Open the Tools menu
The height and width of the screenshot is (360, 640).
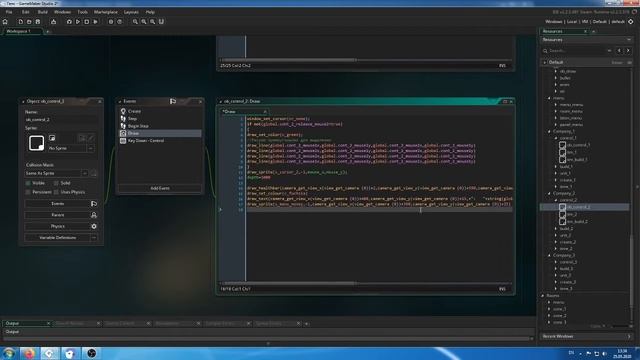(x=82, y=12)
